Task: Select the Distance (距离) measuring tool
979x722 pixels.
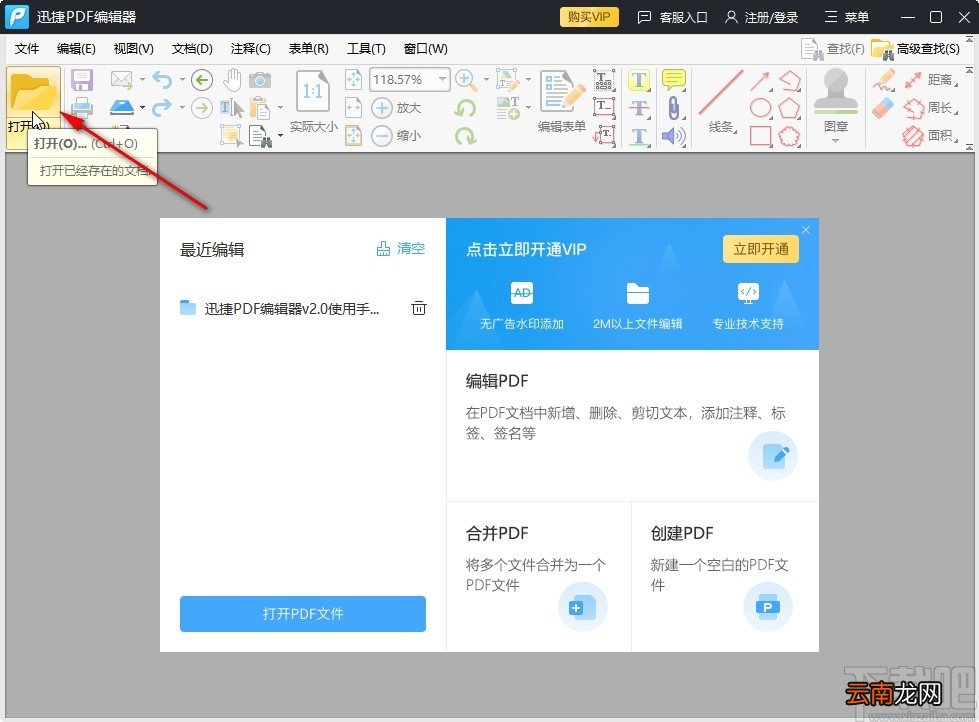Action: (931, 80)
